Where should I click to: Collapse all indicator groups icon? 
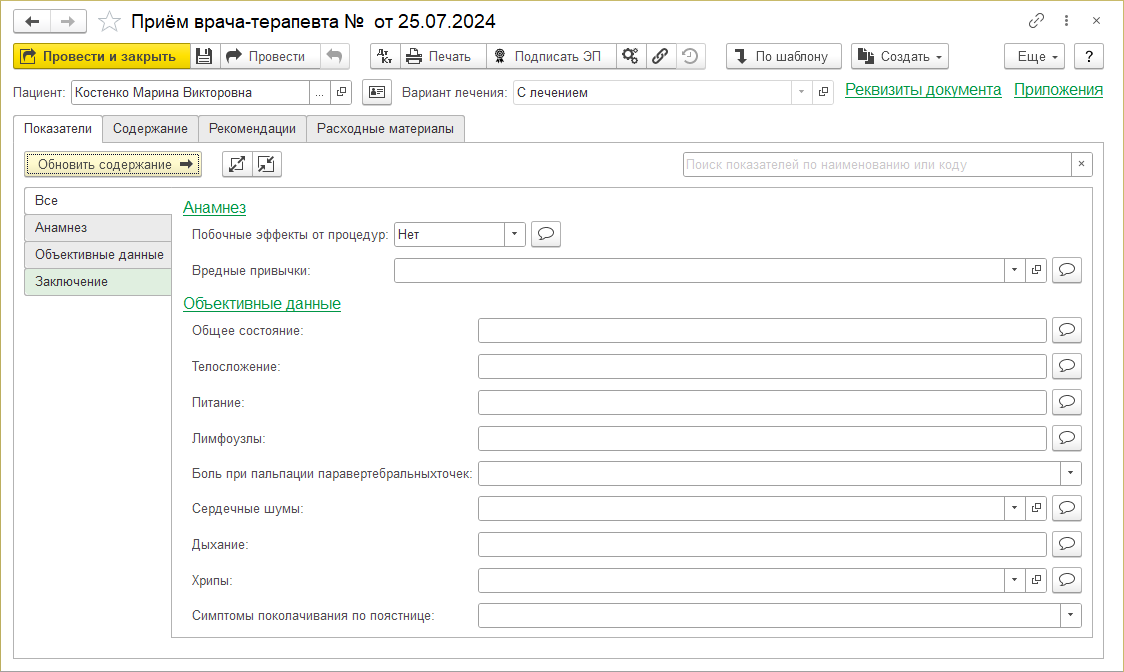click(267, 164)
